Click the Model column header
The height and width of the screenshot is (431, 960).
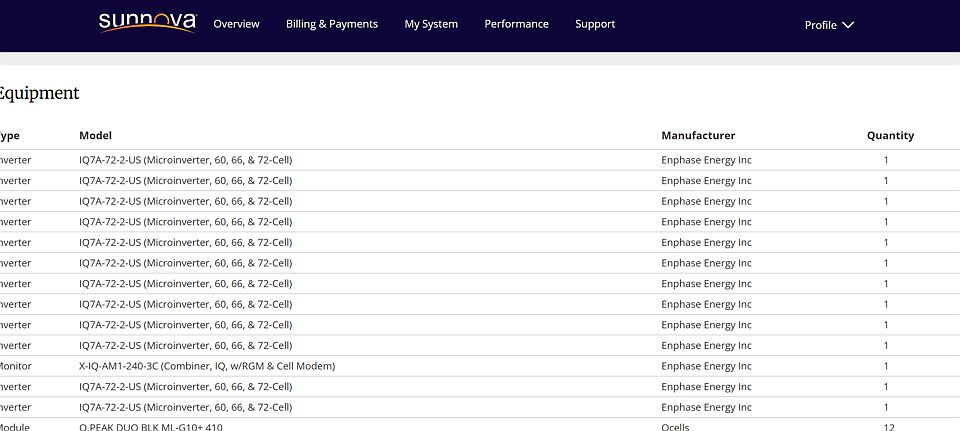pyautogui.click(x=95, y=135)
